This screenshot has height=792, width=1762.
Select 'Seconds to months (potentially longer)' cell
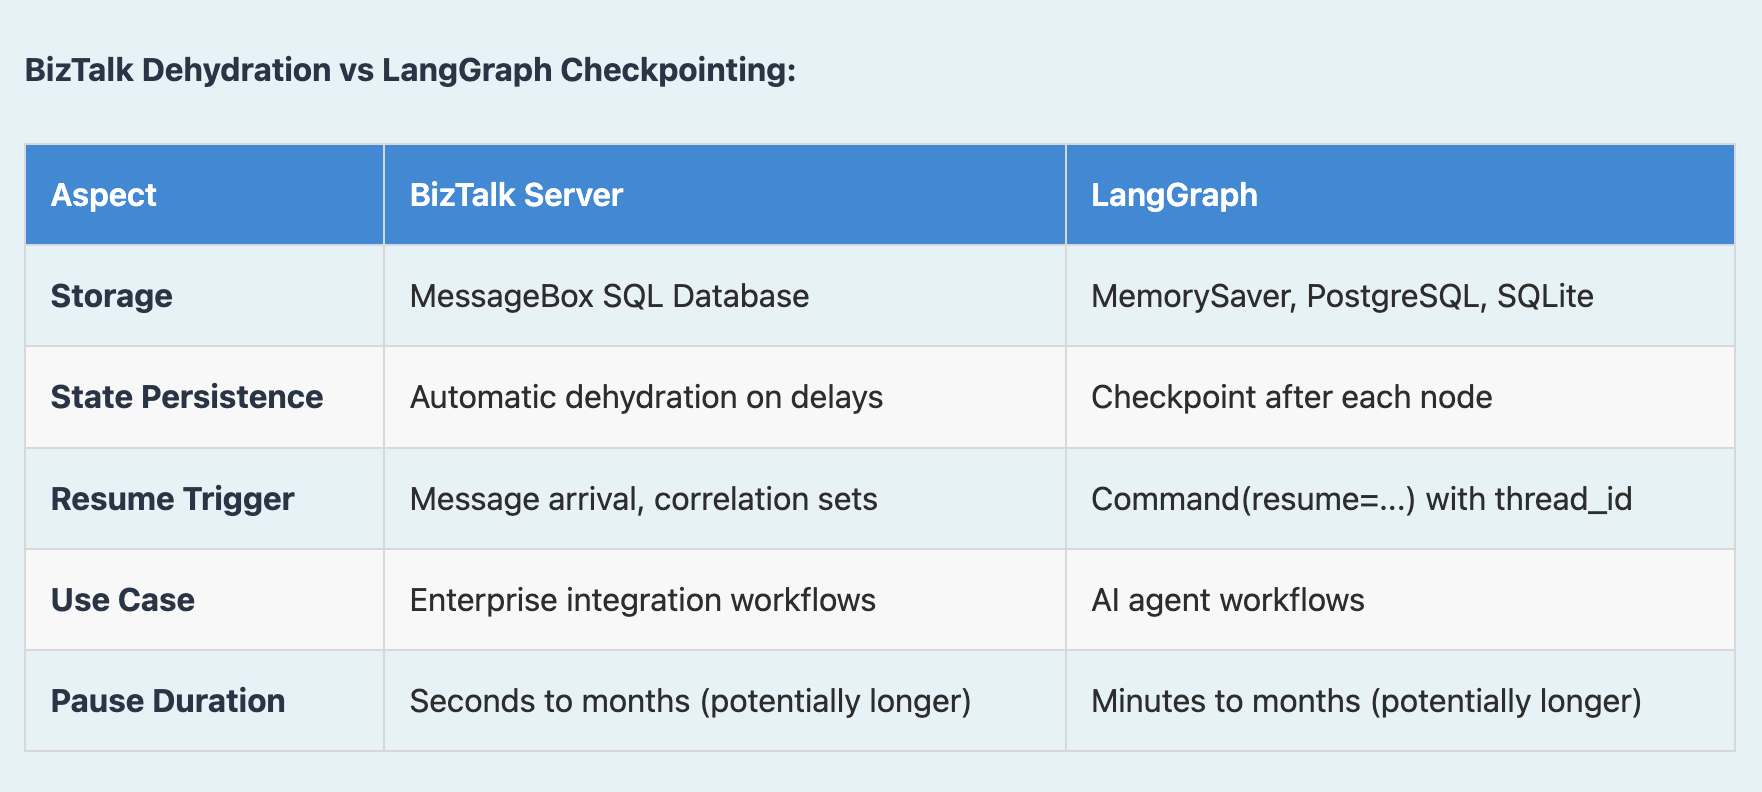click(x=725, y=700)
